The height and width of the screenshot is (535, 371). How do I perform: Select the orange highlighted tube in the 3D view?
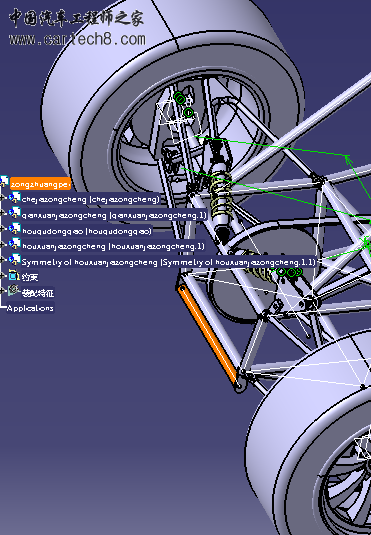coord(209,336)
